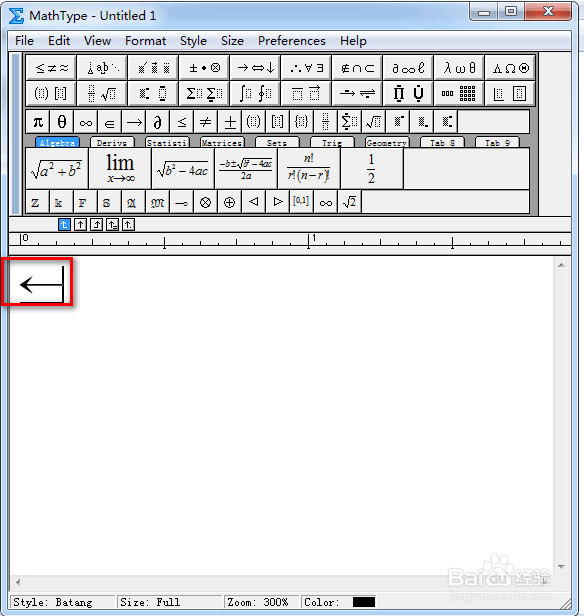Viewport: 584px width, 616px height.
Task: Switch to Tab 8
Action: pyautogui.click(x=442, y=142)
